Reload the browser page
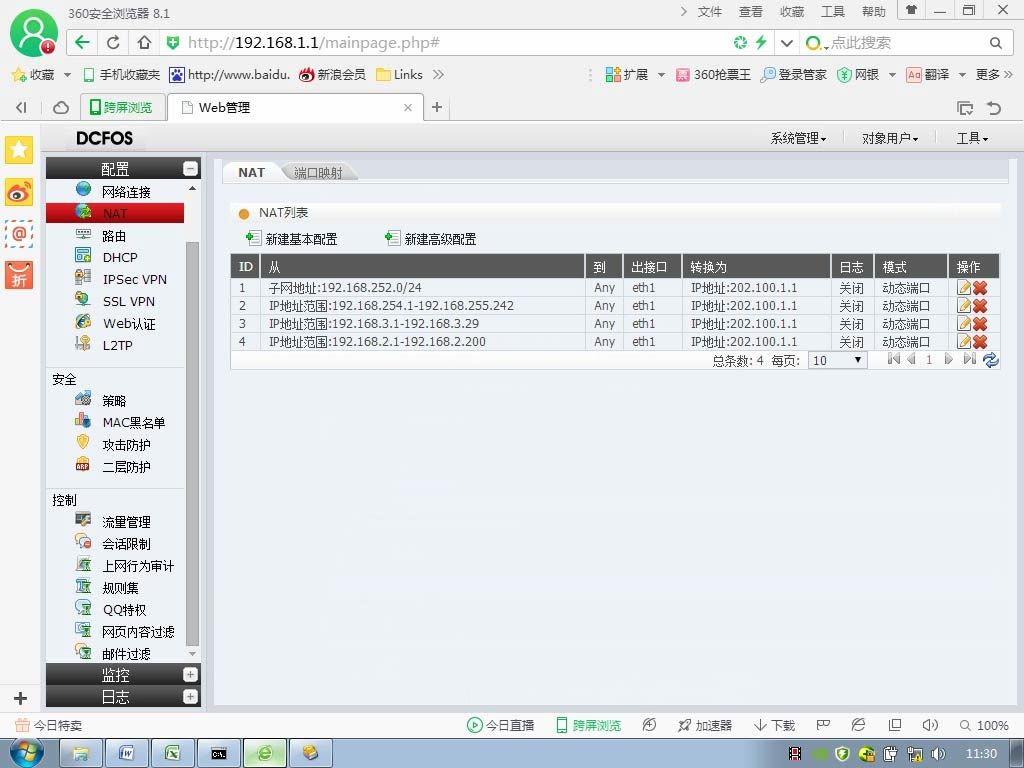Image resolution: width=1024 pixels, height=768 pixels. pyautogui.click(x=113, y=42)
